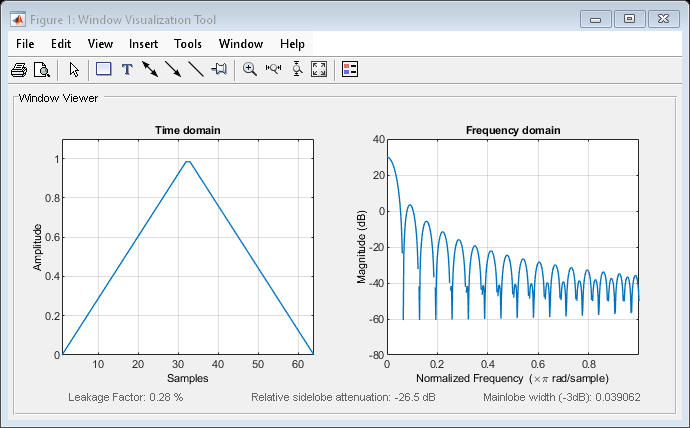This screenshot has width=690, height=428.
Task: Open Print Preview from toolbar
Action: coord(42,70)
